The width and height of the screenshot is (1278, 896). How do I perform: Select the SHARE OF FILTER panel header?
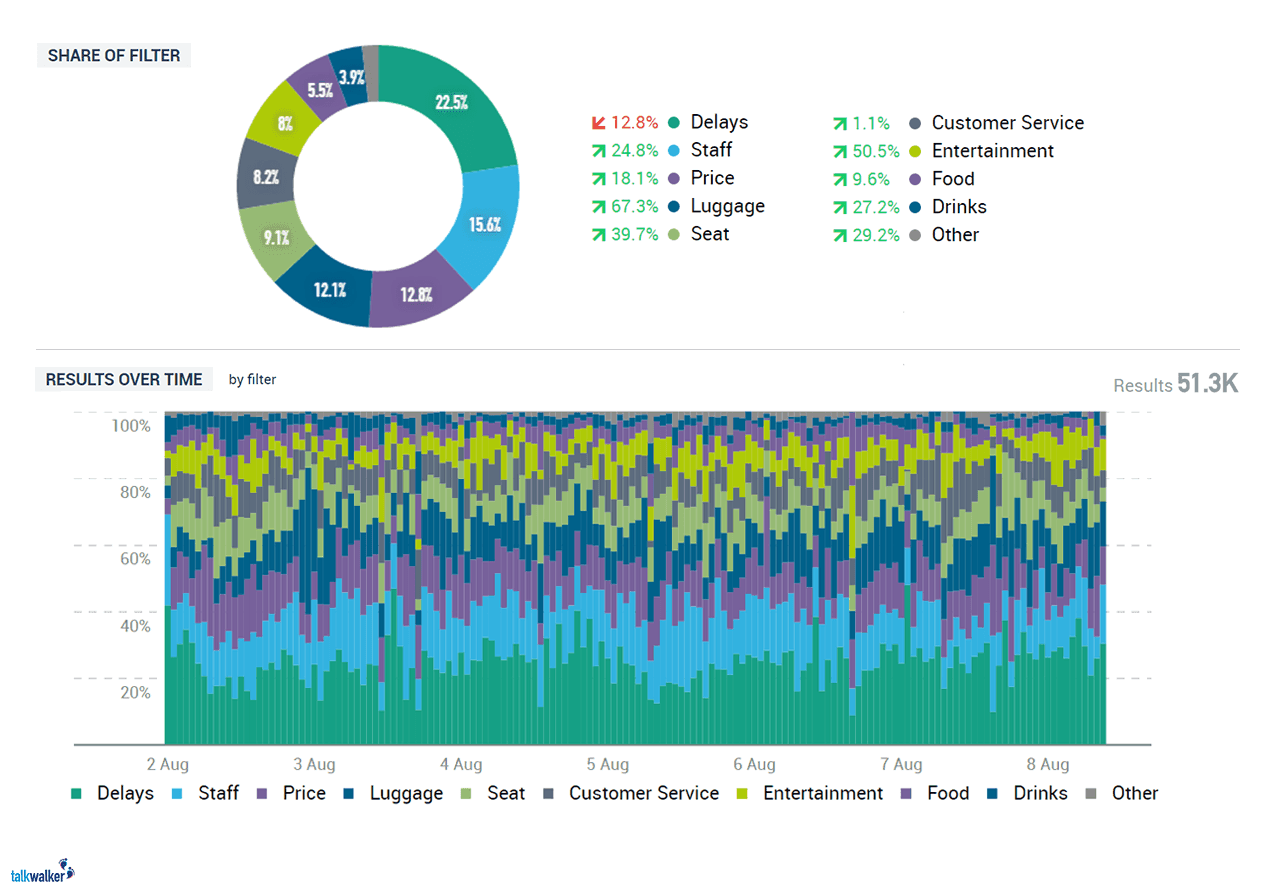point(113,55)
